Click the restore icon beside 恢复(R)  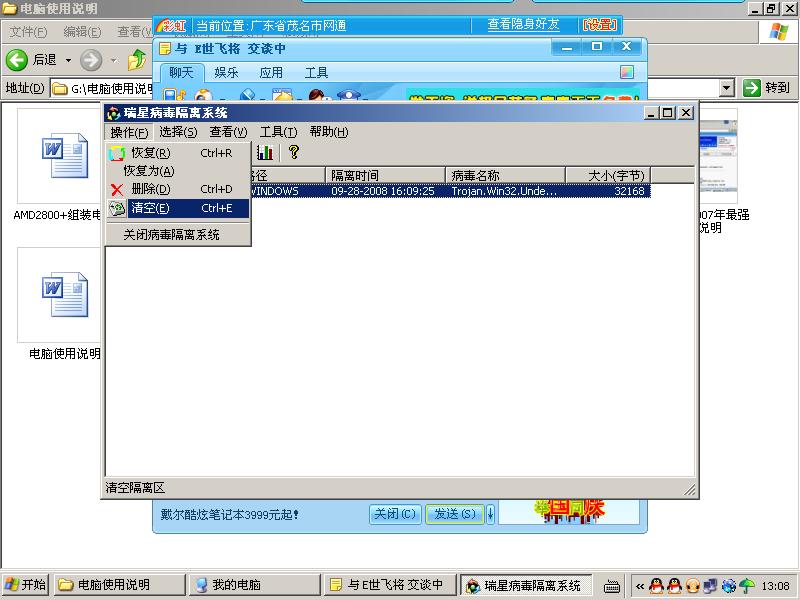tap(117, 153)
